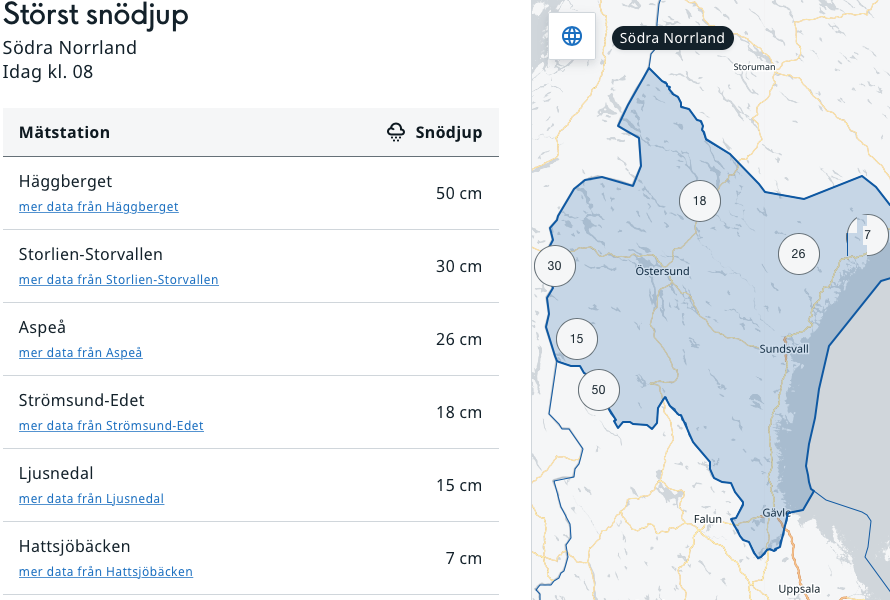Click the Södra Norrland map label

coord(672,38)
